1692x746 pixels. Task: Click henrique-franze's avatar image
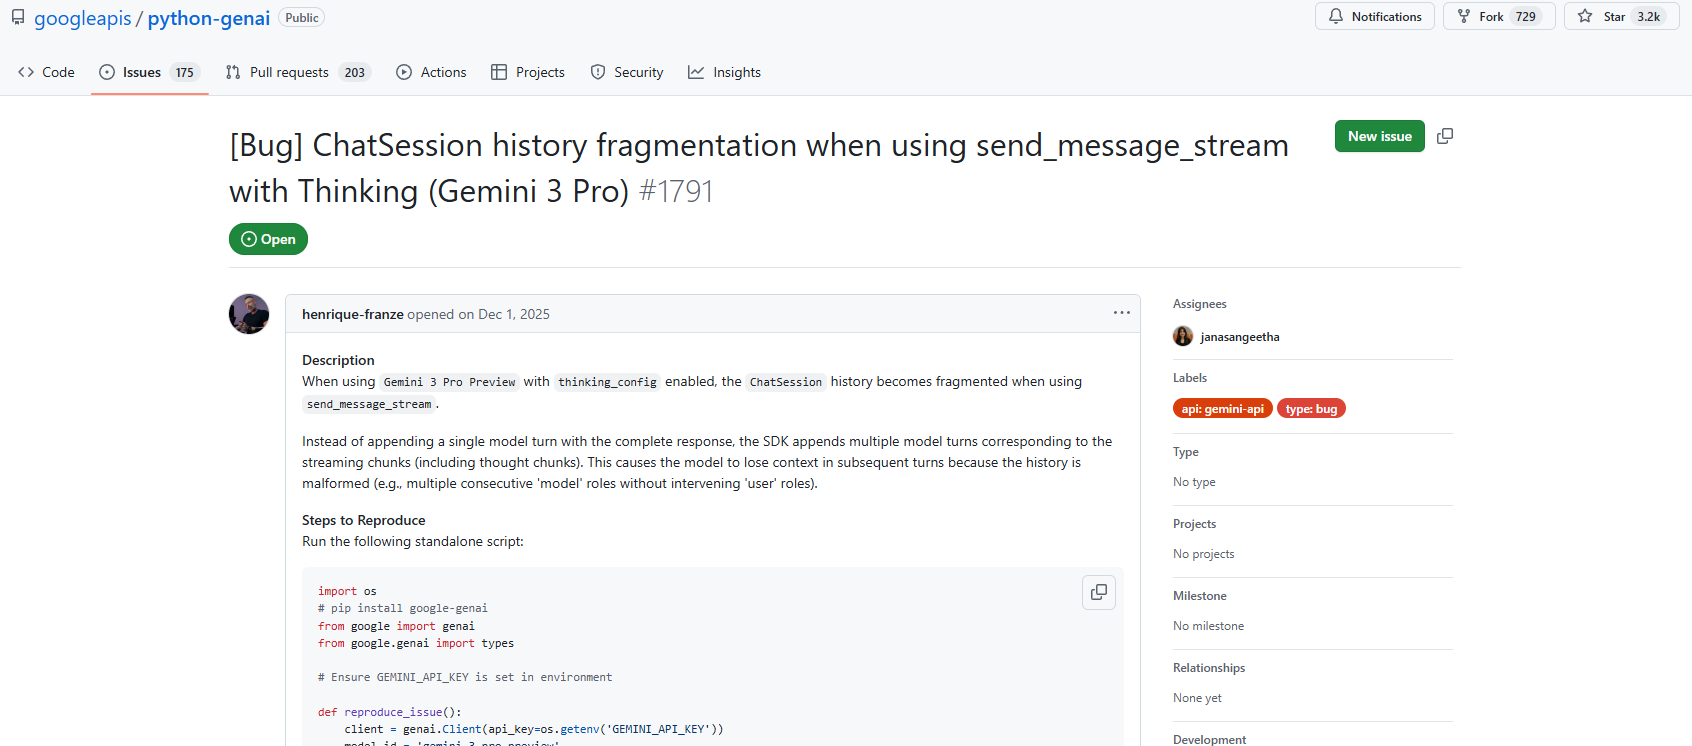coord(249,314)
